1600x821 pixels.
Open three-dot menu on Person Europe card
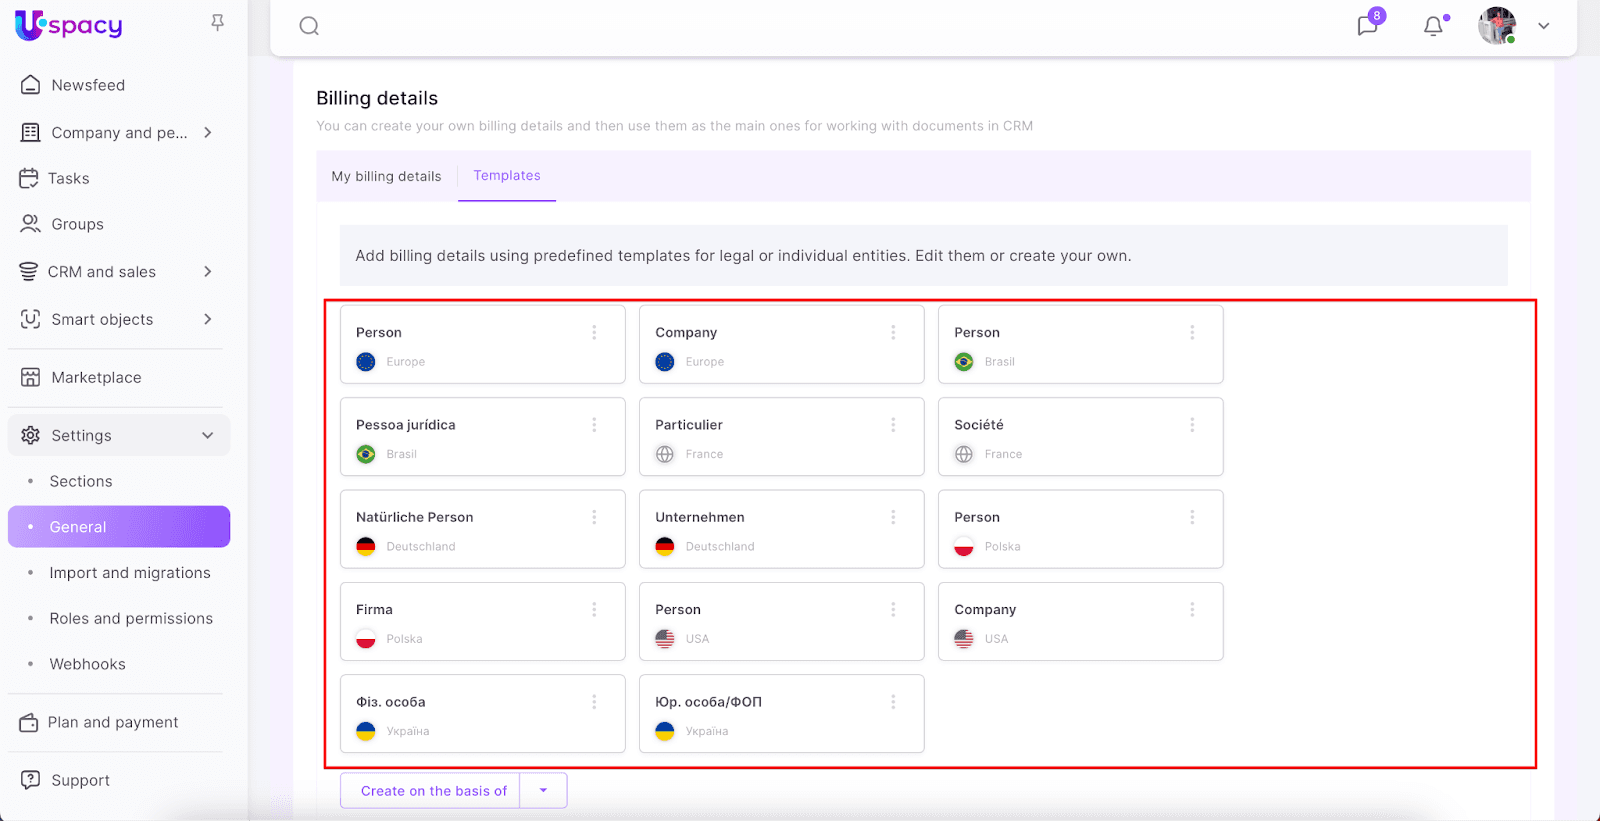click(x=594, y=333)
